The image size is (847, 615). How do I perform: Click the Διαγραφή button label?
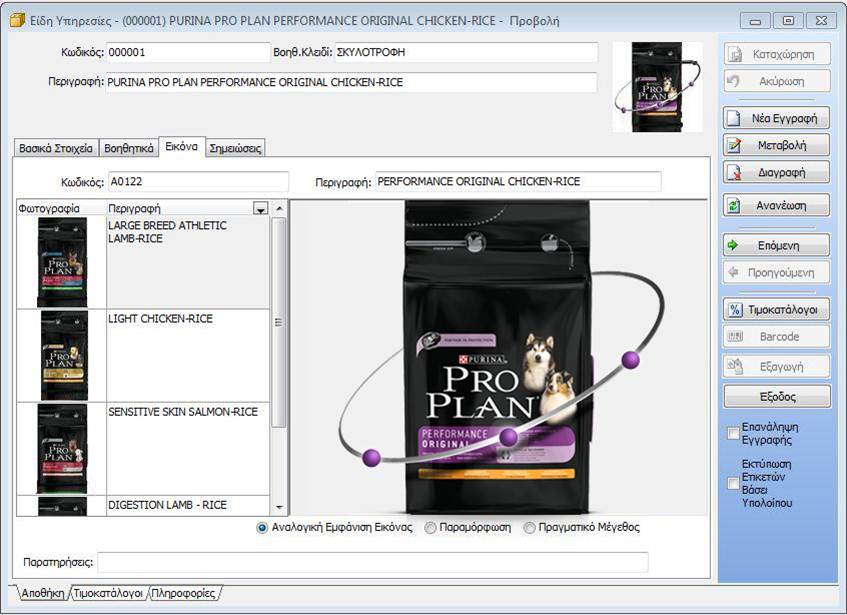(x=782, y=173)
